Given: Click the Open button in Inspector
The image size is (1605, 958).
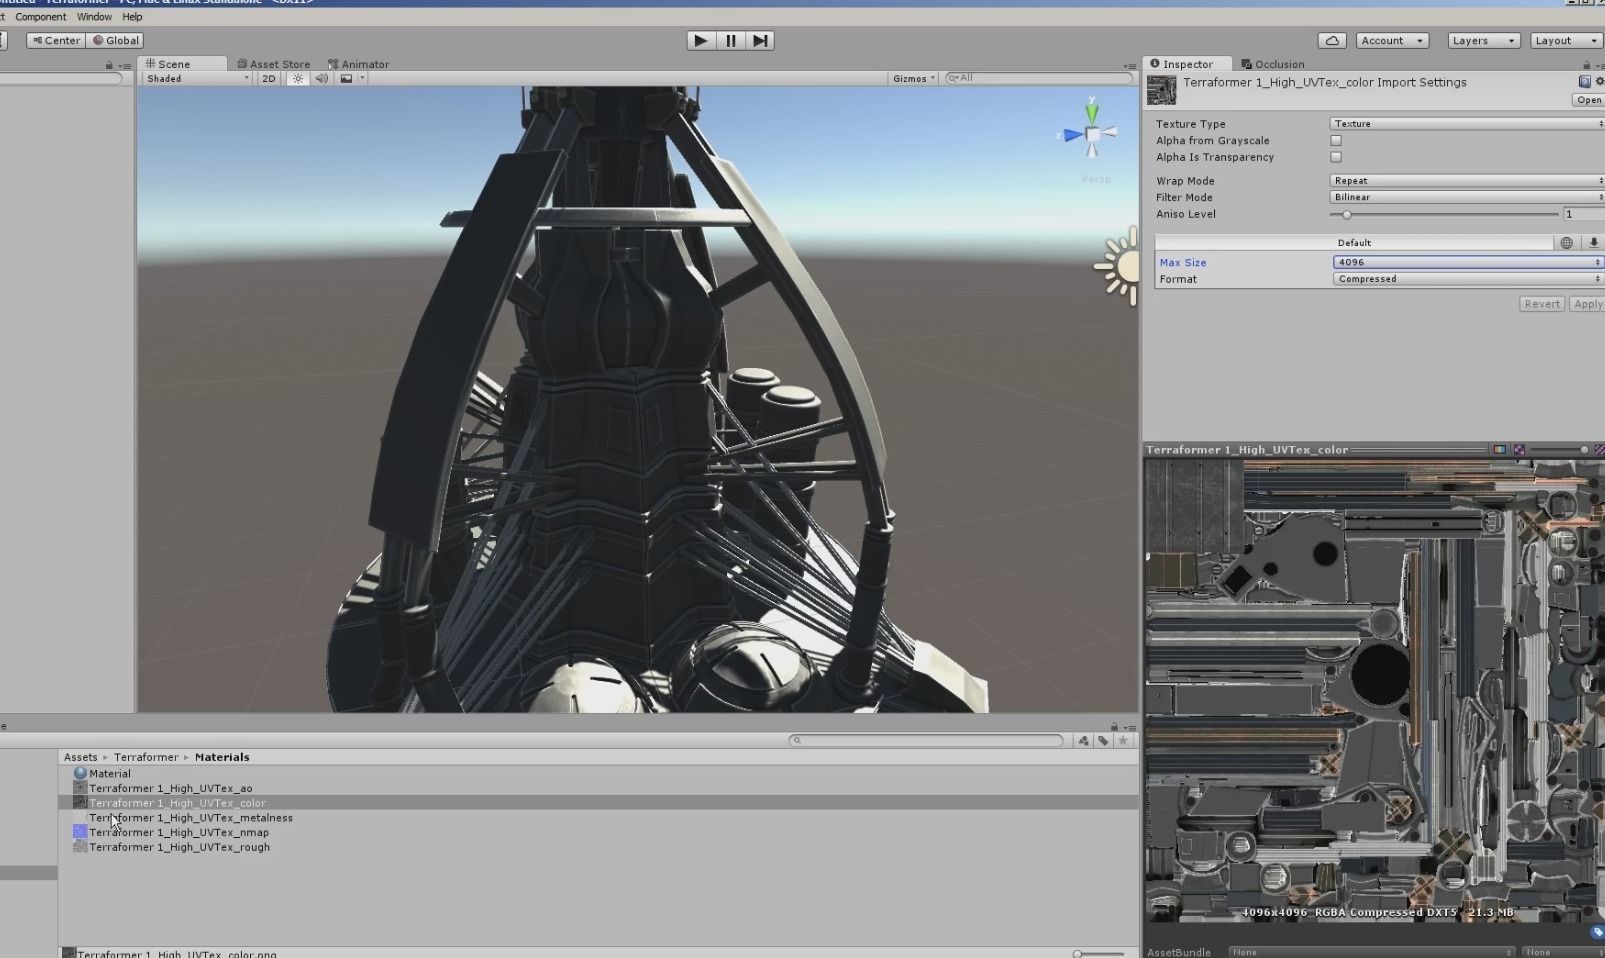Looking at the screenshot, I should 1588,100.
